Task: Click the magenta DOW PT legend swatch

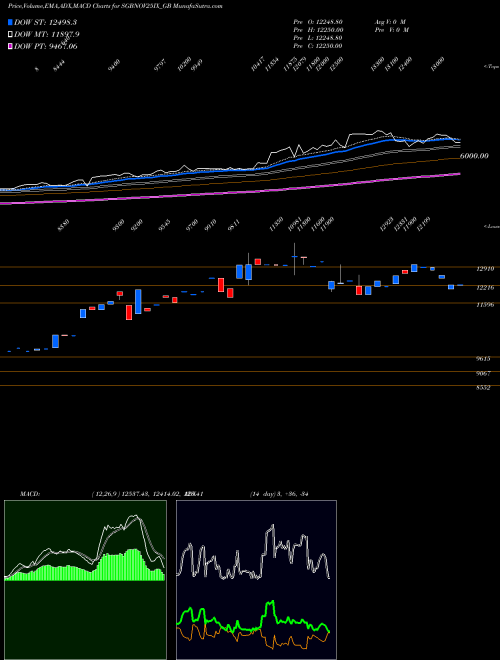Action: (x=10, y=46)
